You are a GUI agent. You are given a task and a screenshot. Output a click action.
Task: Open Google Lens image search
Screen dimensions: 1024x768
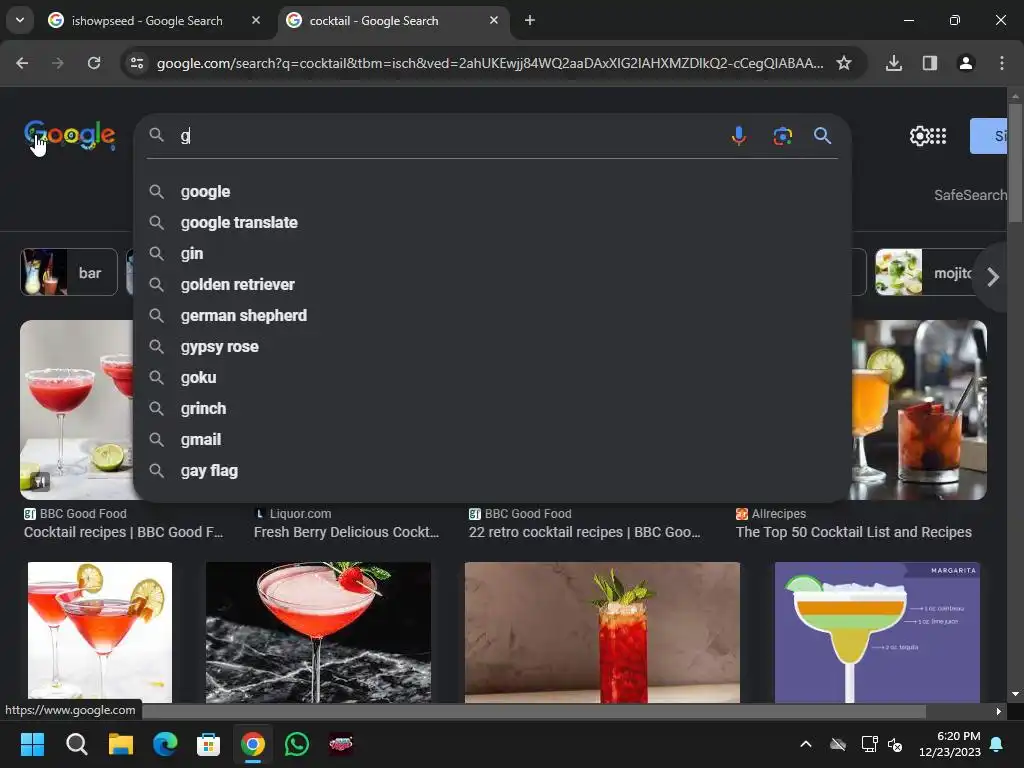782,136
